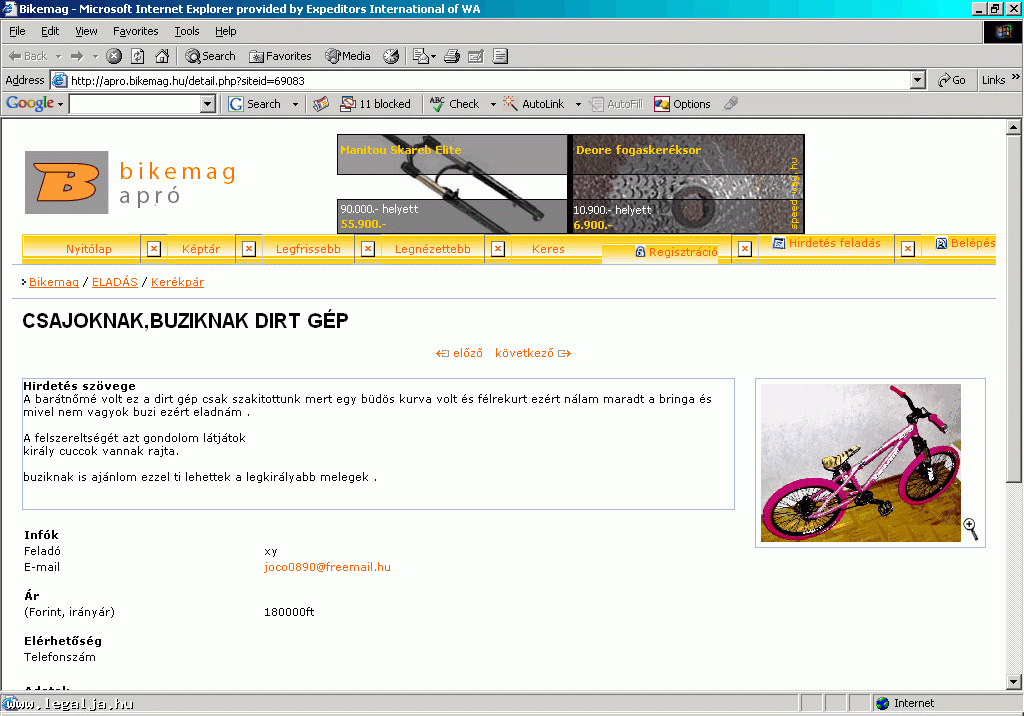Open the Legnézettebb site tab
Image resolution: width=1024 pixels, height=716 pixels.
point(432,249)
